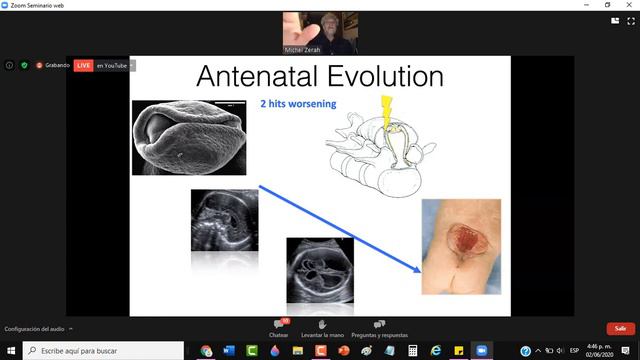Open Preguntas y respuestas Q&A panel
The image size is (640, 360).
[x=379, y=329]
